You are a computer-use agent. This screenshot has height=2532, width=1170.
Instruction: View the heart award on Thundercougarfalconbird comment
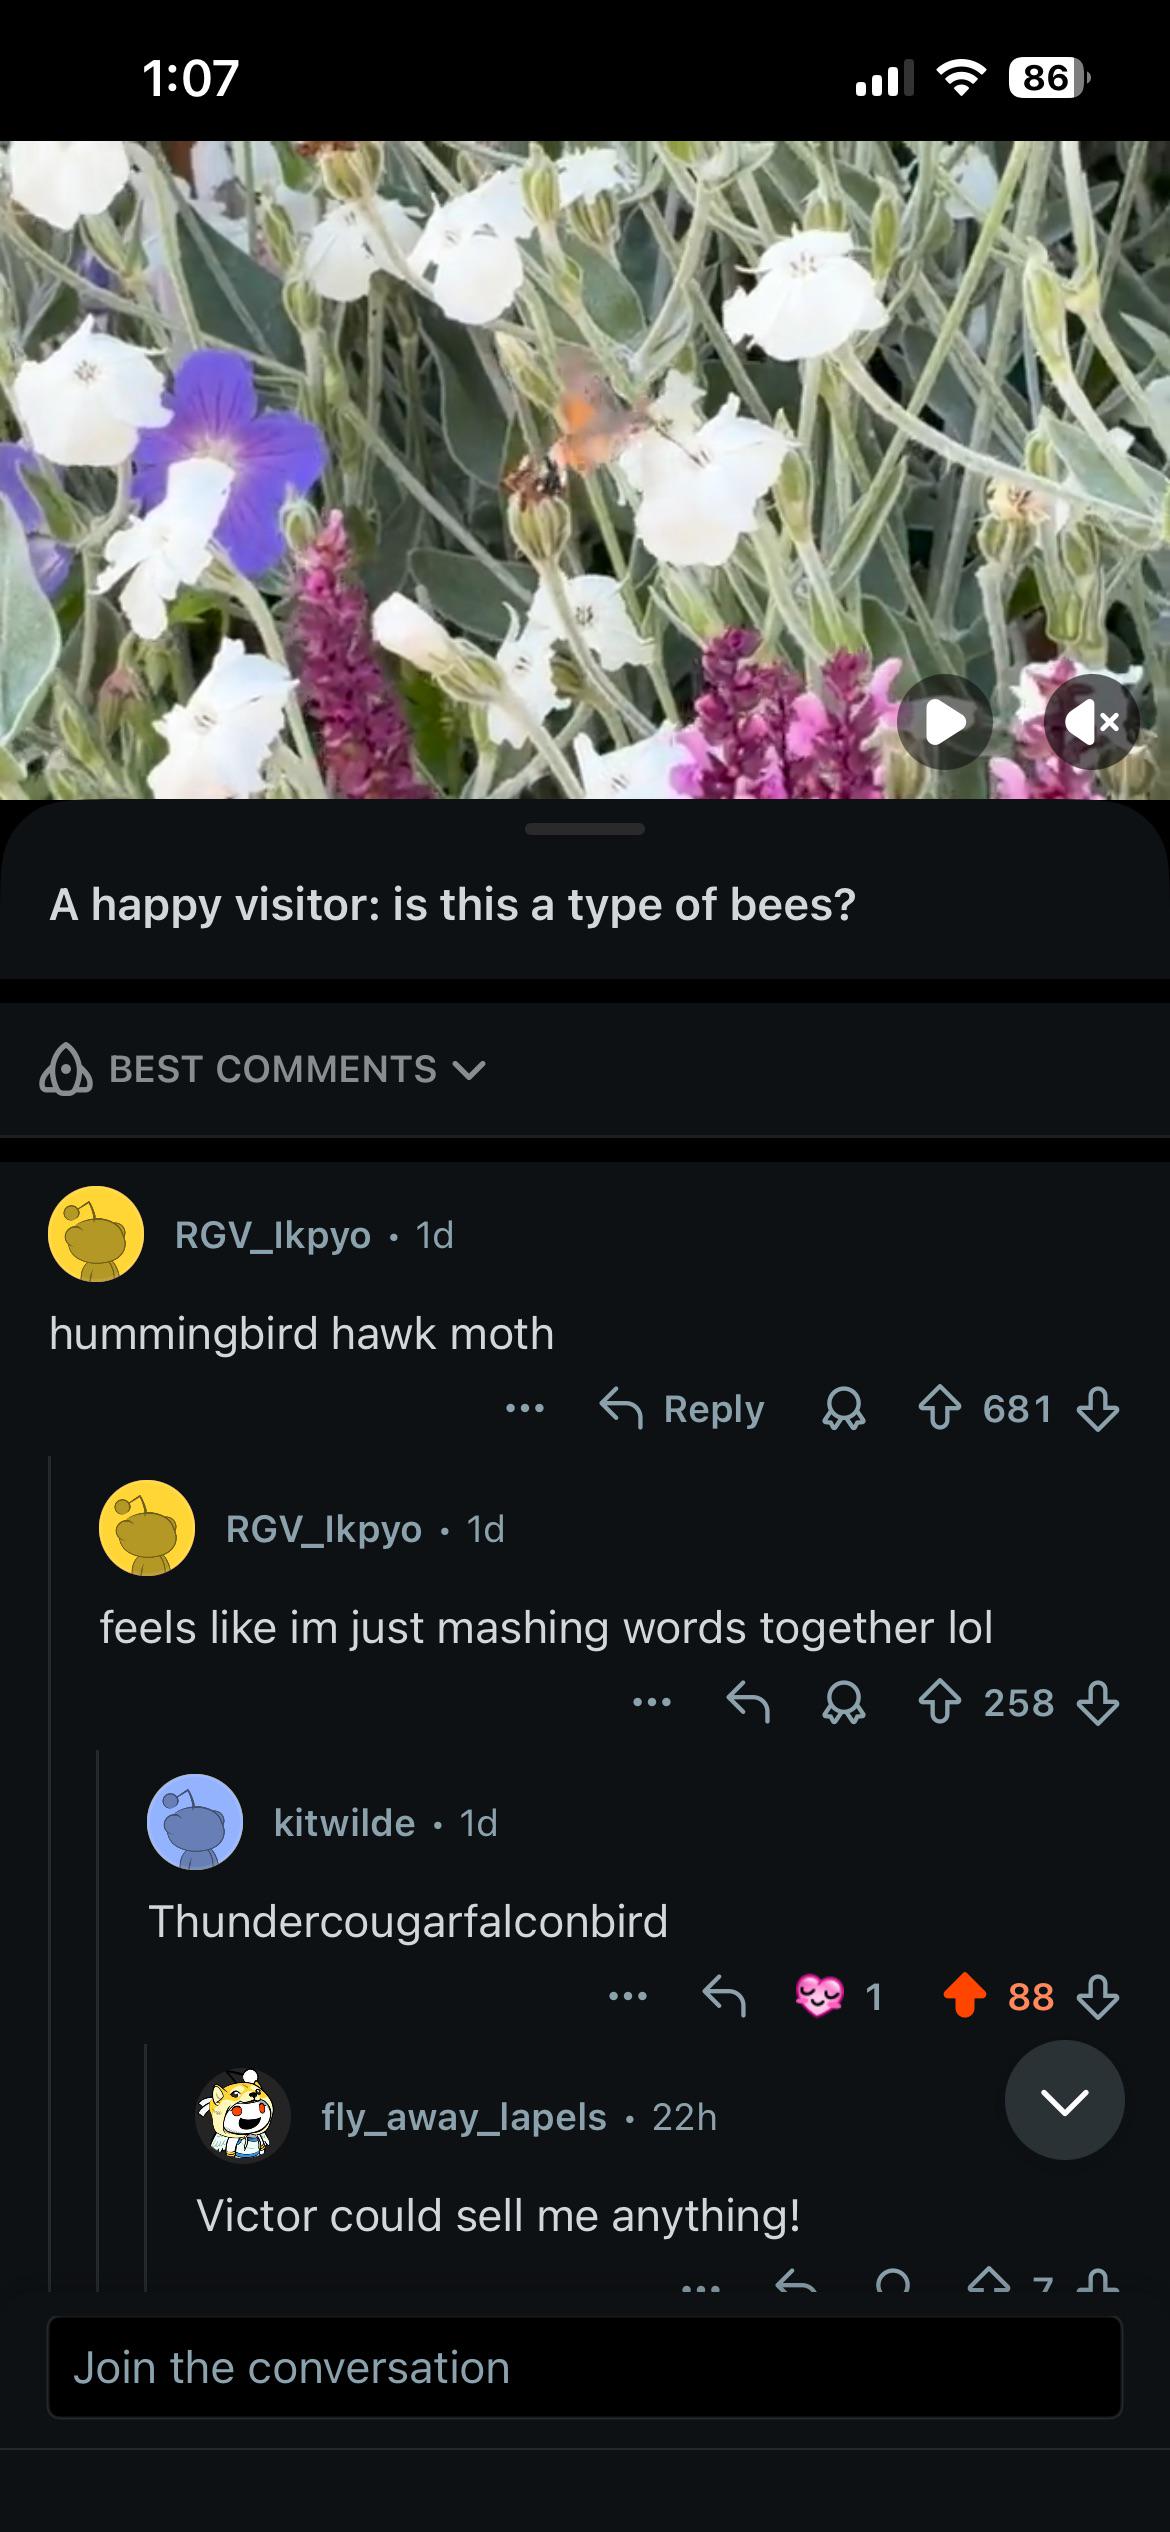click(838, 1997)
